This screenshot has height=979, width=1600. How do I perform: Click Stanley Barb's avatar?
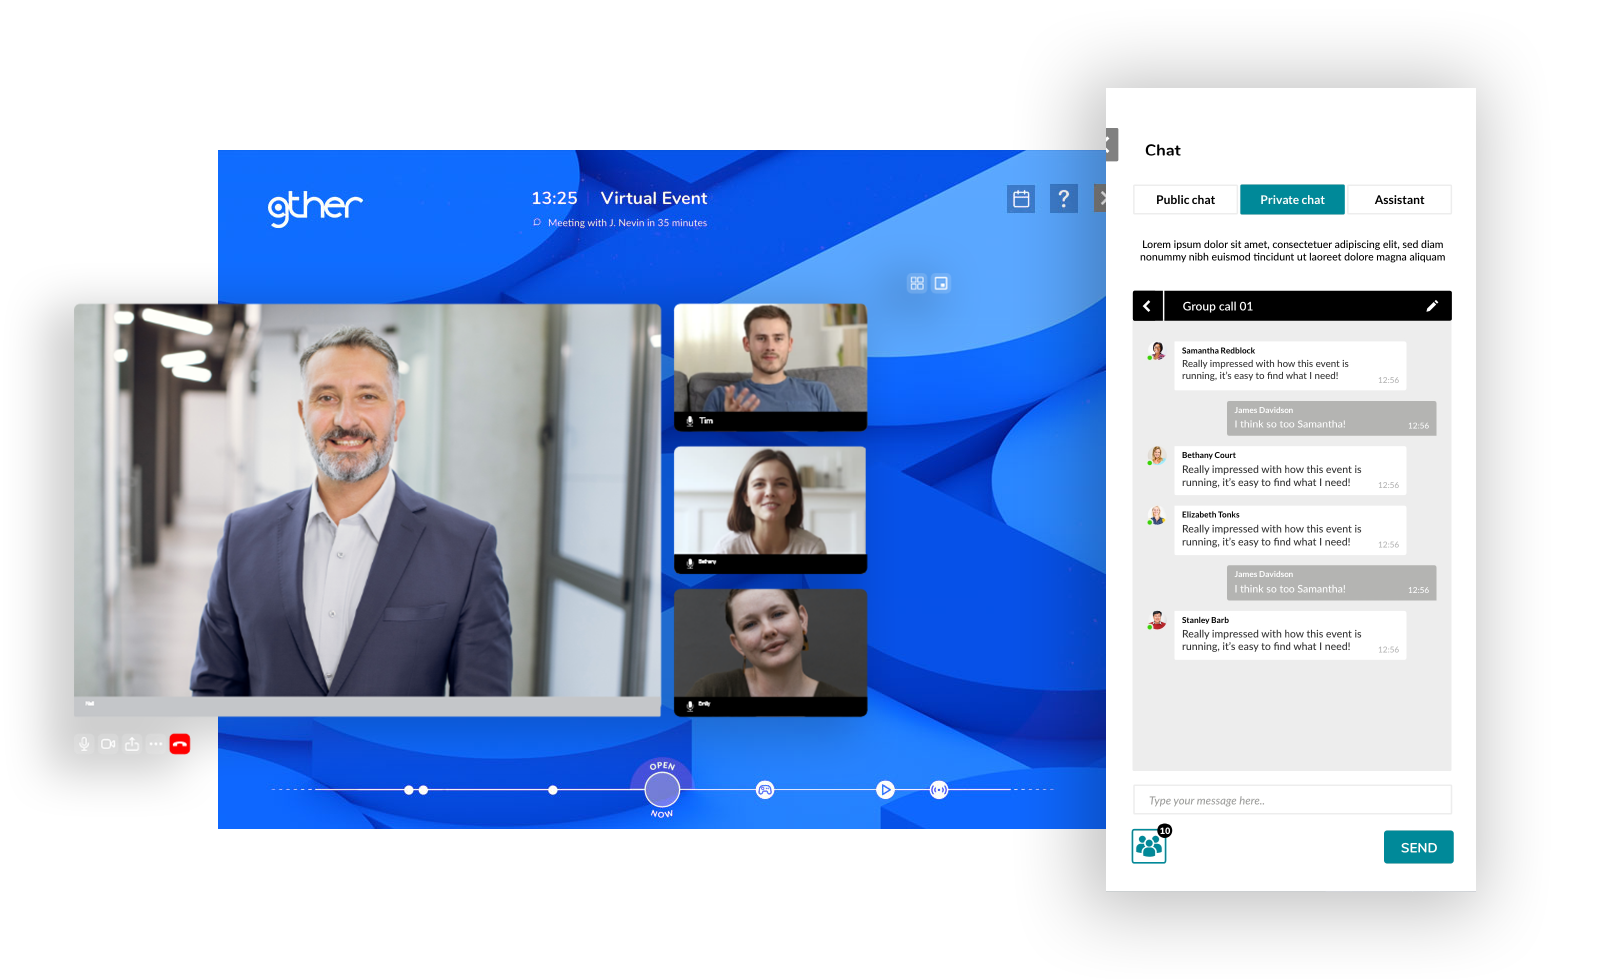pyautogui.click(x=1157, y=621)
